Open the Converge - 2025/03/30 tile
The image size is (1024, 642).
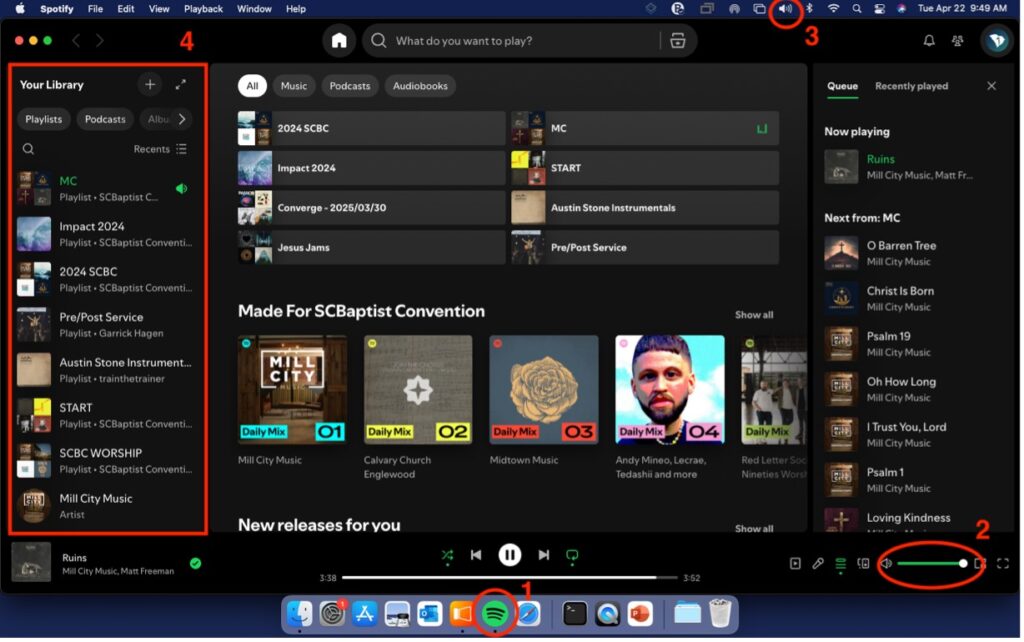[372, 208]
